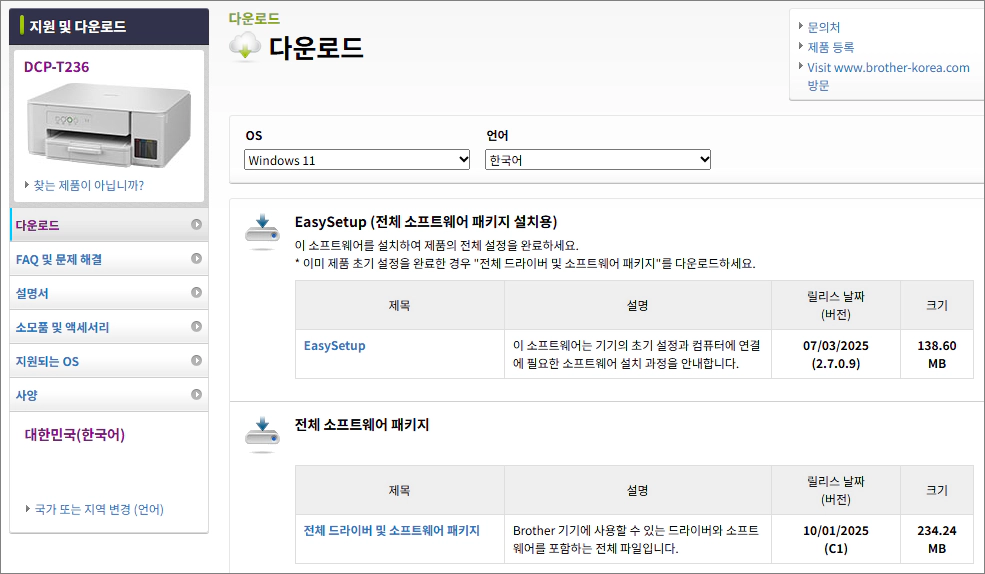This screenshot has height=574, width=985.
Task: Click the 전체 소프트웨어 패키지 download drive icon
Action: point(262,434)
